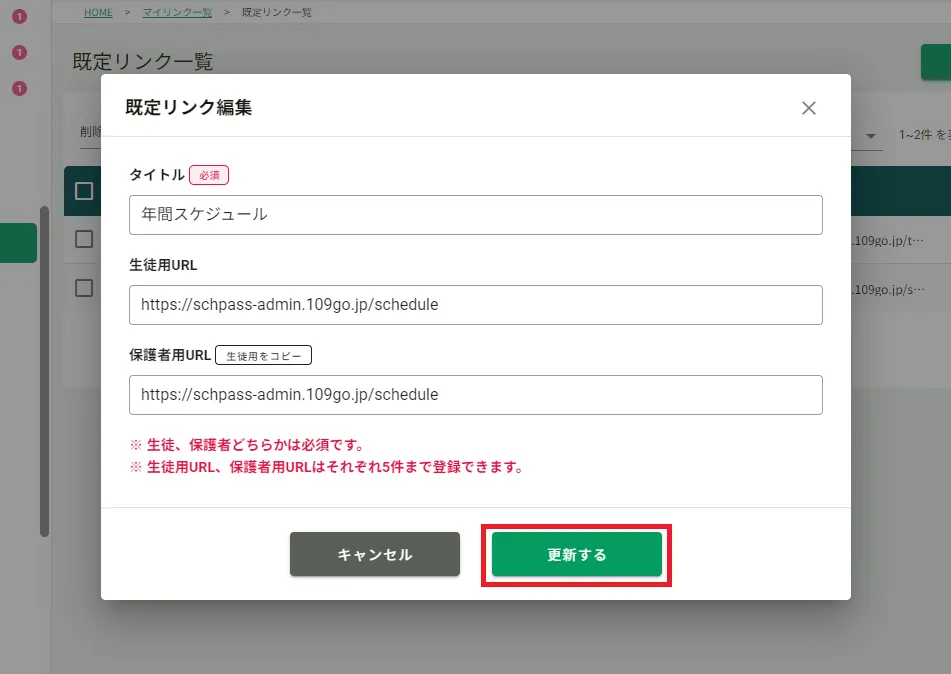Click the sidebar vertical scrollbar
The image size is (951, 674).
(x=44, y=371)
